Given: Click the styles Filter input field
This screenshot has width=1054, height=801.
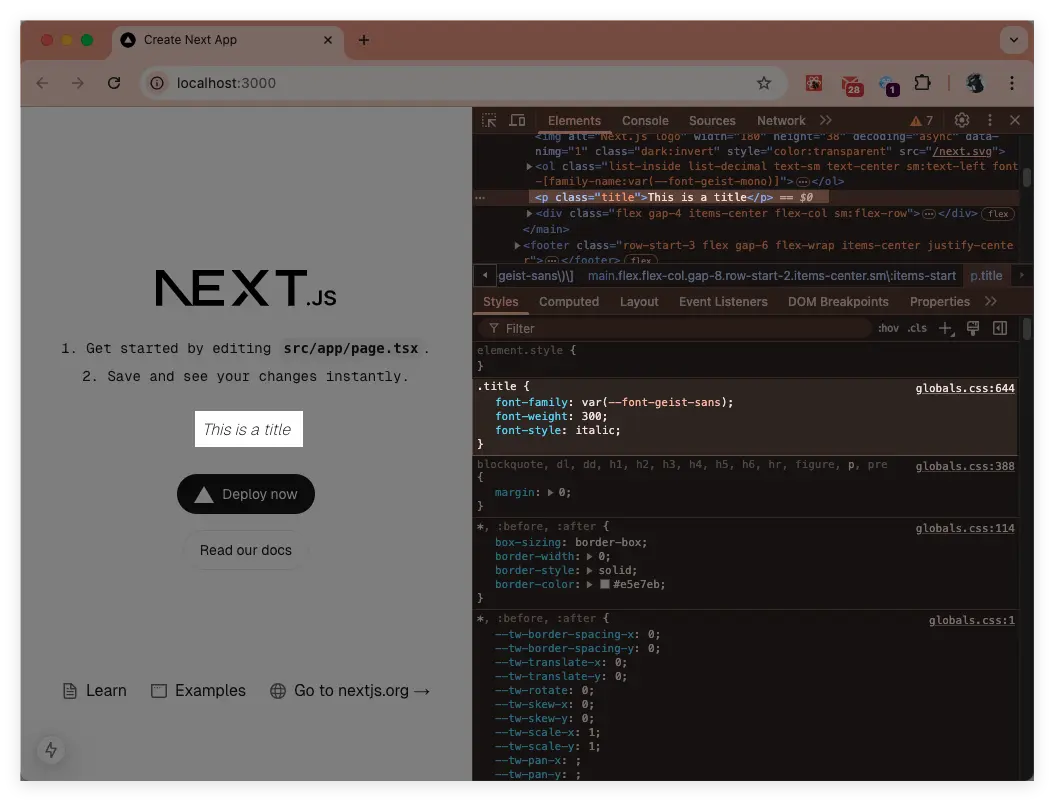Looking at the screenshot, I should (675, 329).
